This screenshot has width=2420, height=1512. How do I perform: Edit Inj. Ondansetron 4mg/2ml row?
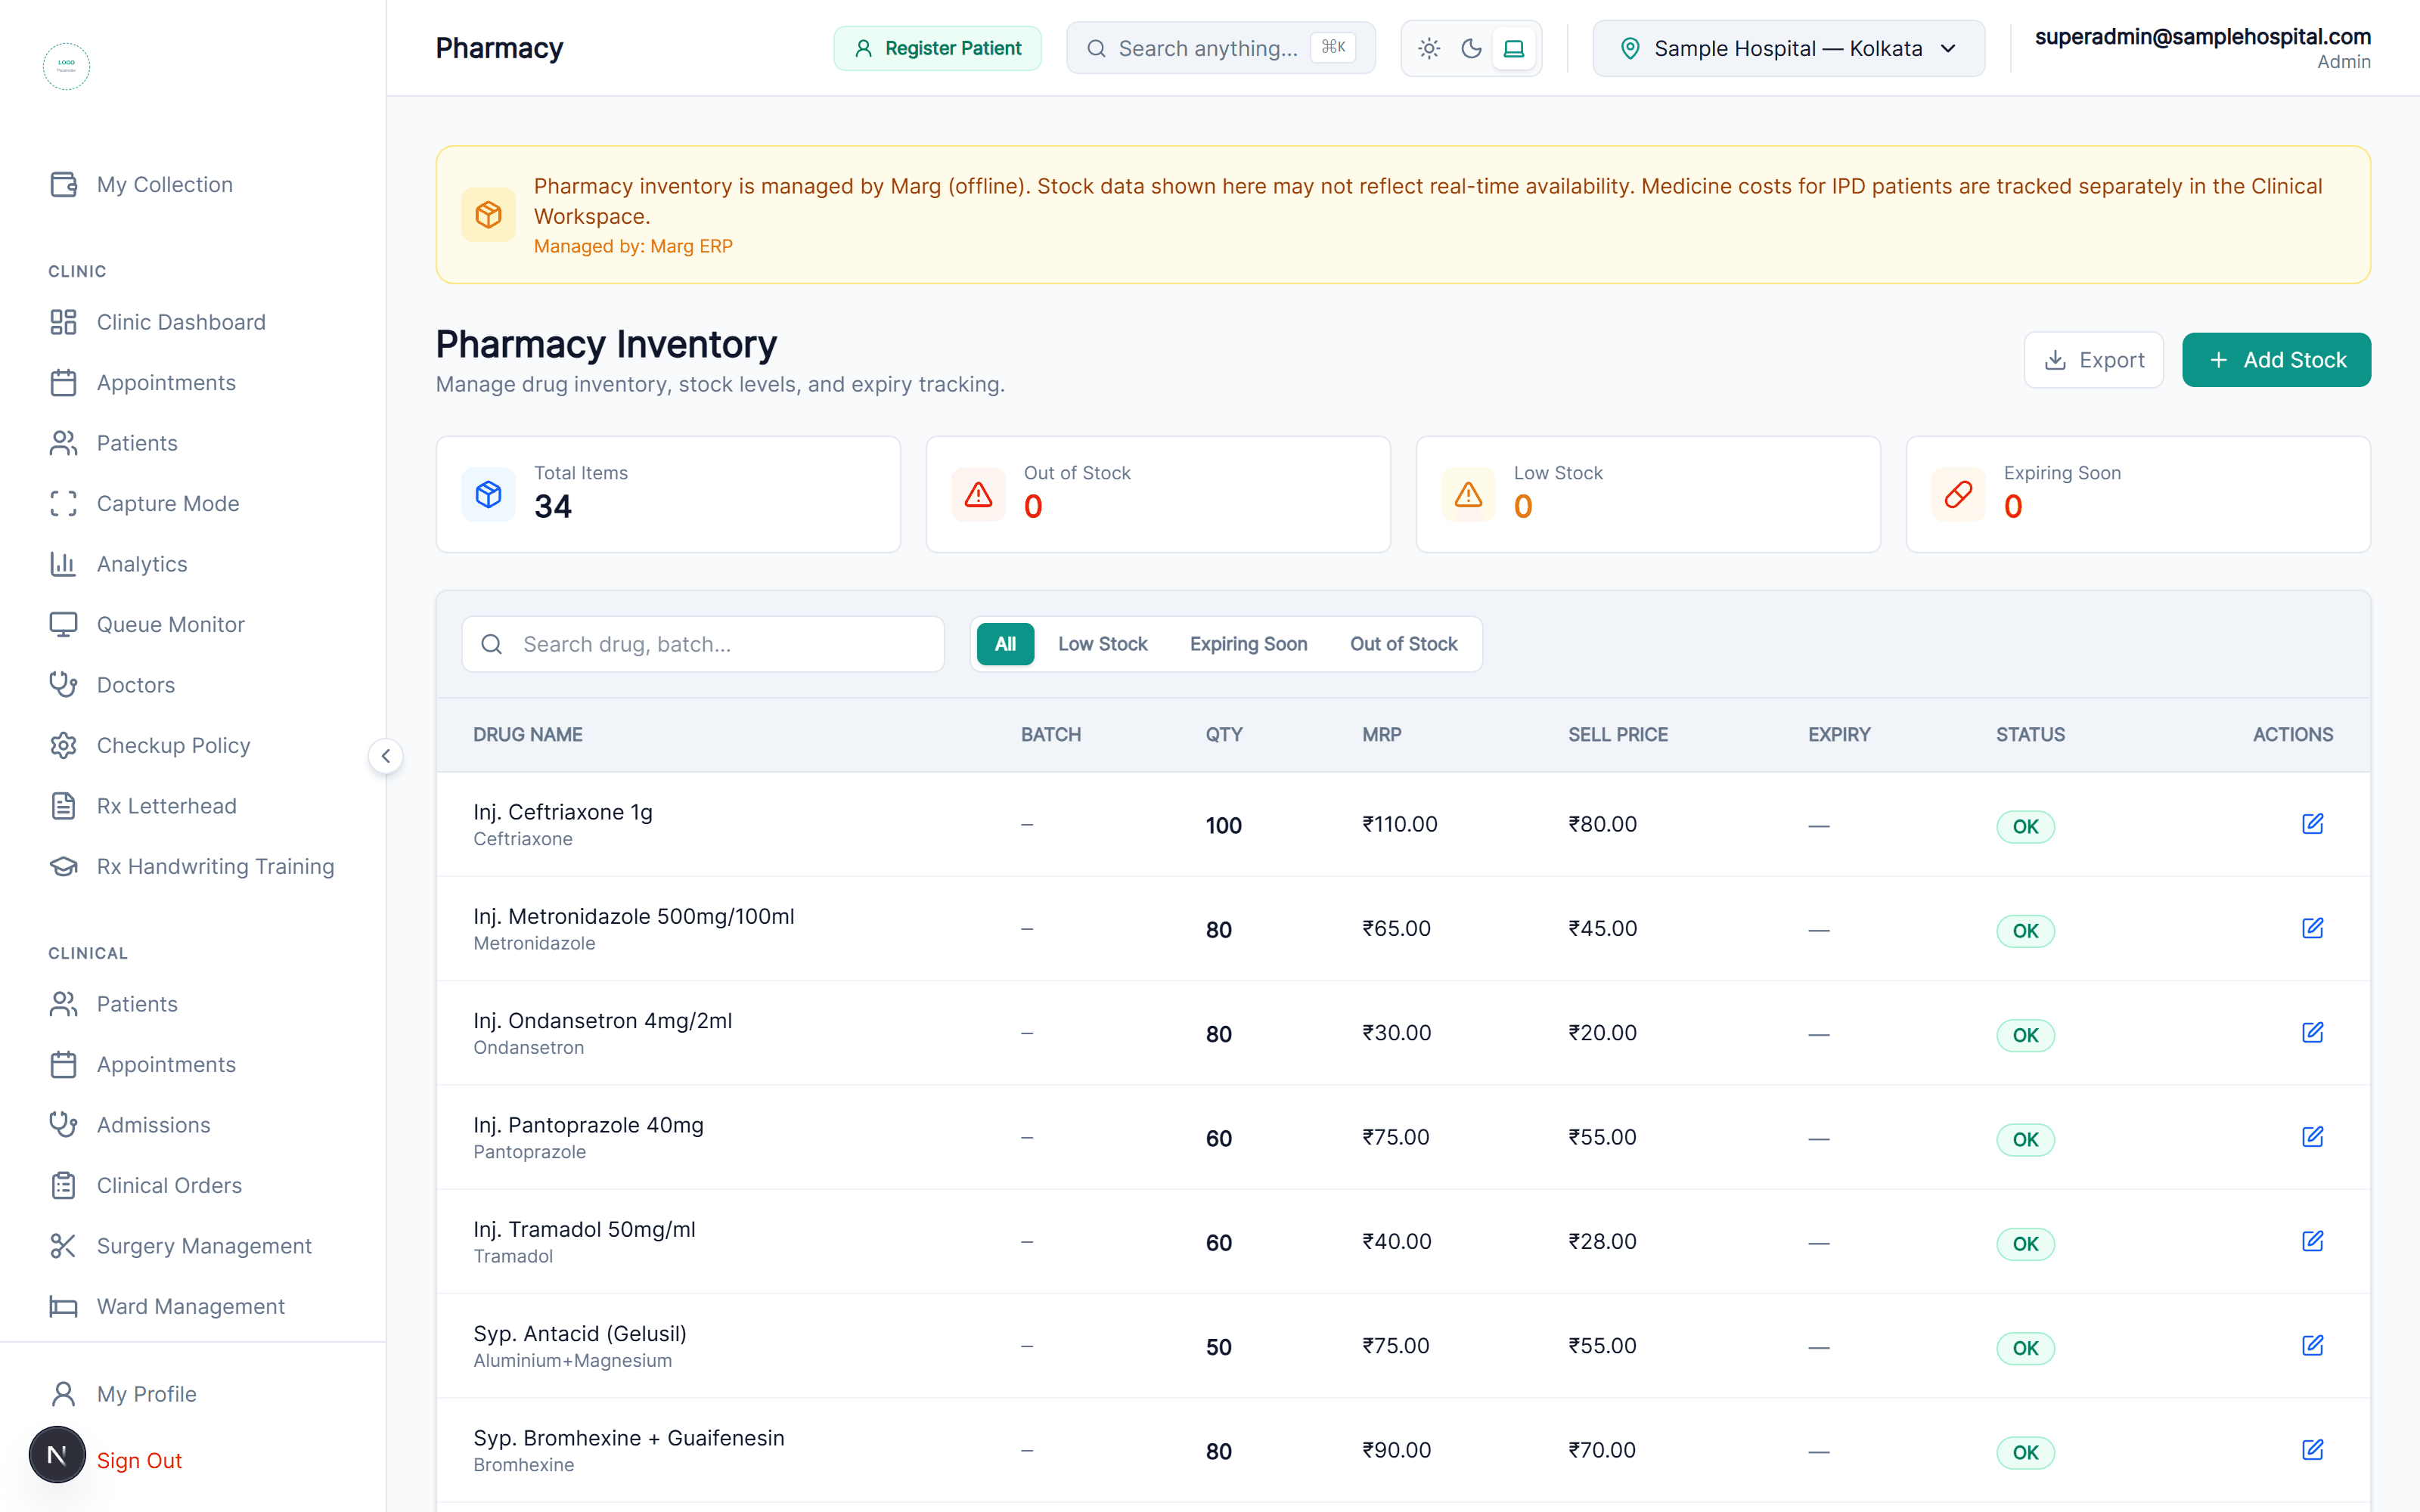pyautogui.click(x=2312, y=1032)
